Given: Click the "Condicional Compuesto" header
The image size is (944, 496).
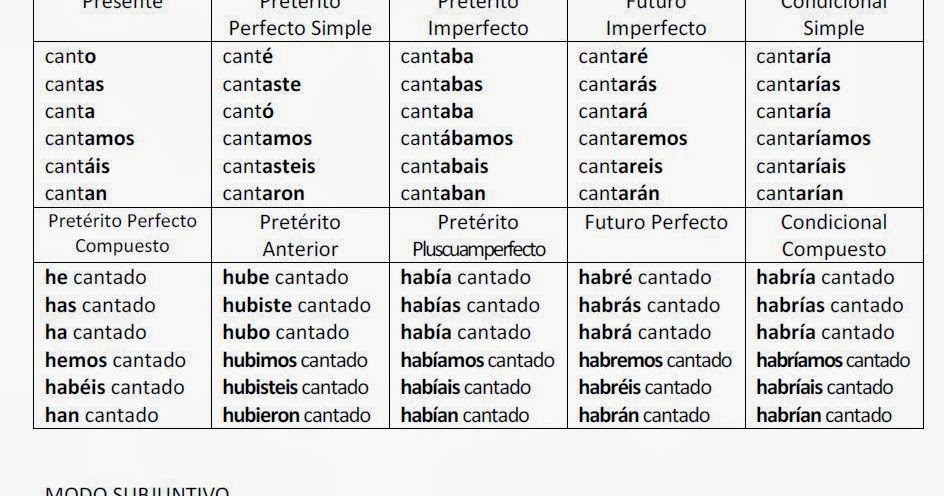Looking at the screenshot, I should tap(834, 235).
